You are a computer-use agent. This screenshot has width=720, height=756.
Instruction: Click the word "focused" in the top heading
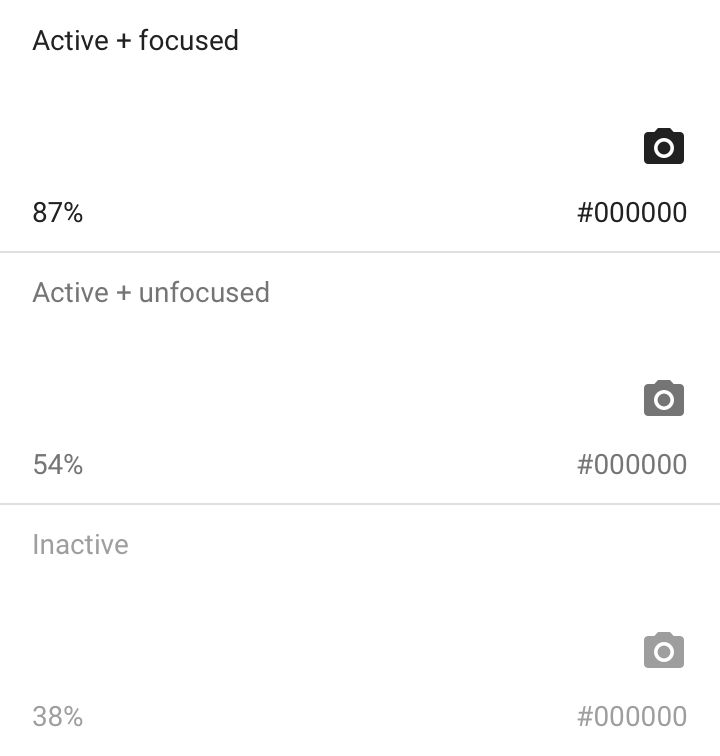[189, 41]
